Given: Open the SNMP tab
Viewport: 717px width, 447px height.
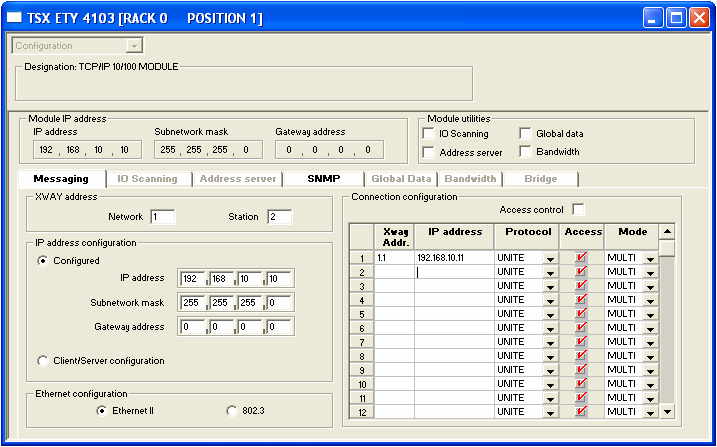Looking at the screenshot, I should (324, 179).
